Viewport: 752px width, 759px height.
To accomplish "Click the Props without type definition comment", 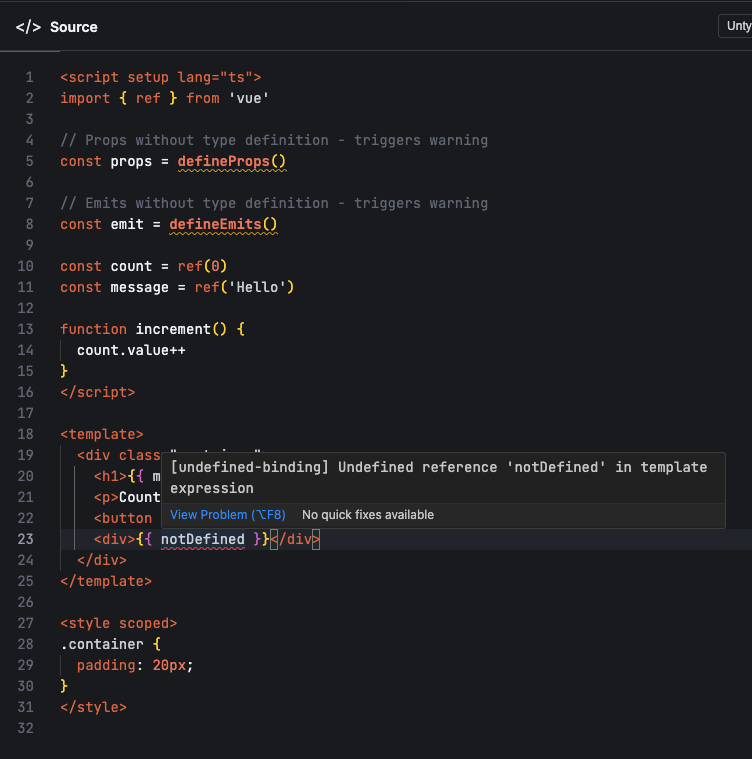I will 274,140.
